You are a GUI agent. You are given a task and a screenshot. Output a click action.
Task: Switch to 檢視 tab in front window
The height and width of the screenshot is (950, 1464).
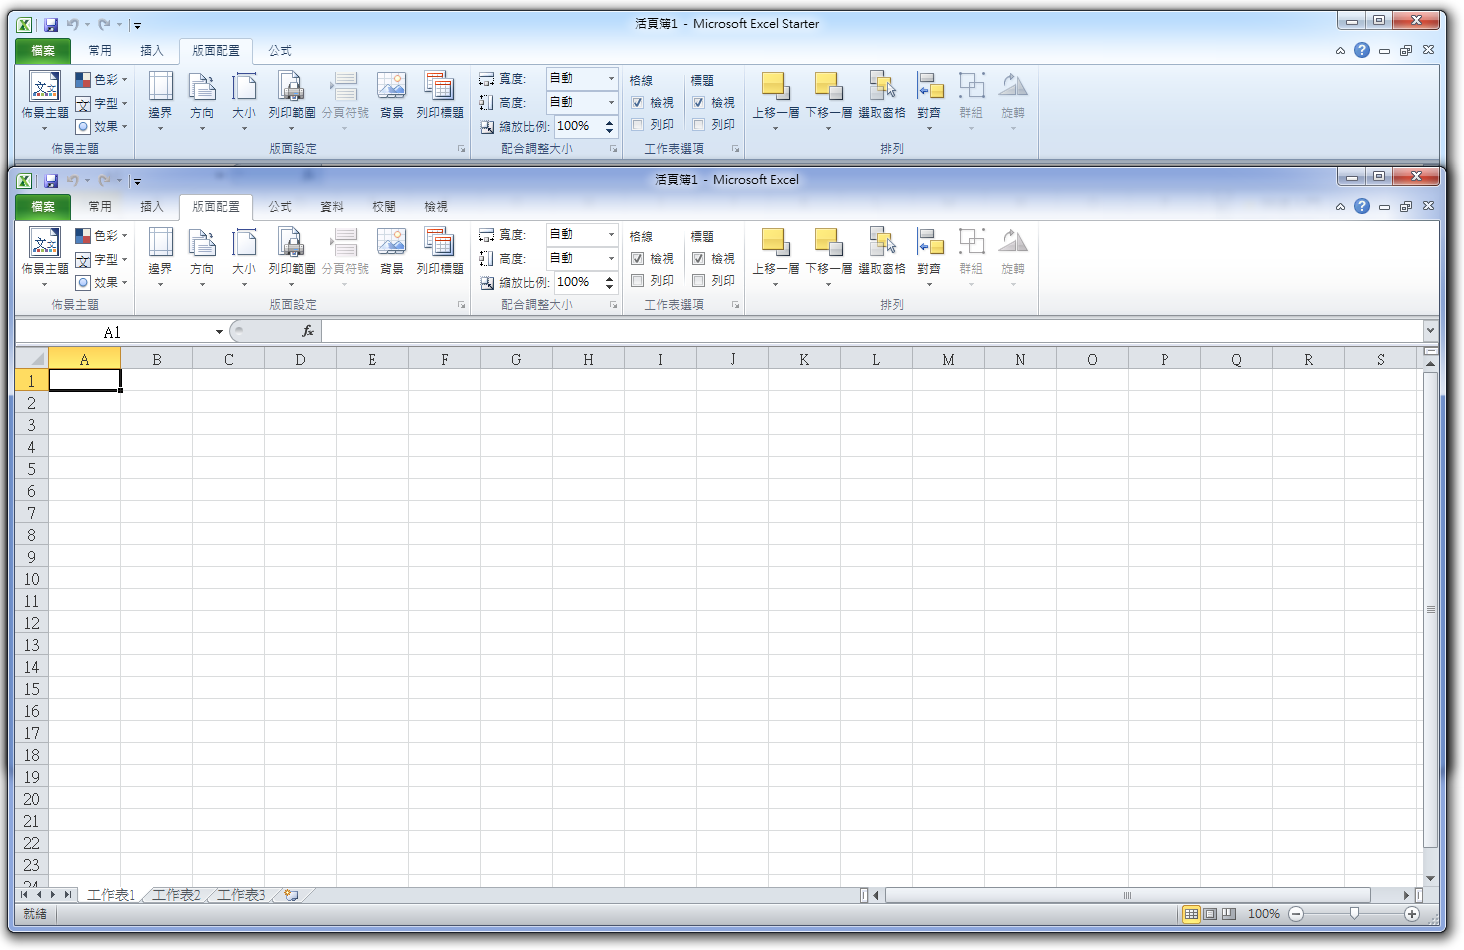click(x=436, y=207)
